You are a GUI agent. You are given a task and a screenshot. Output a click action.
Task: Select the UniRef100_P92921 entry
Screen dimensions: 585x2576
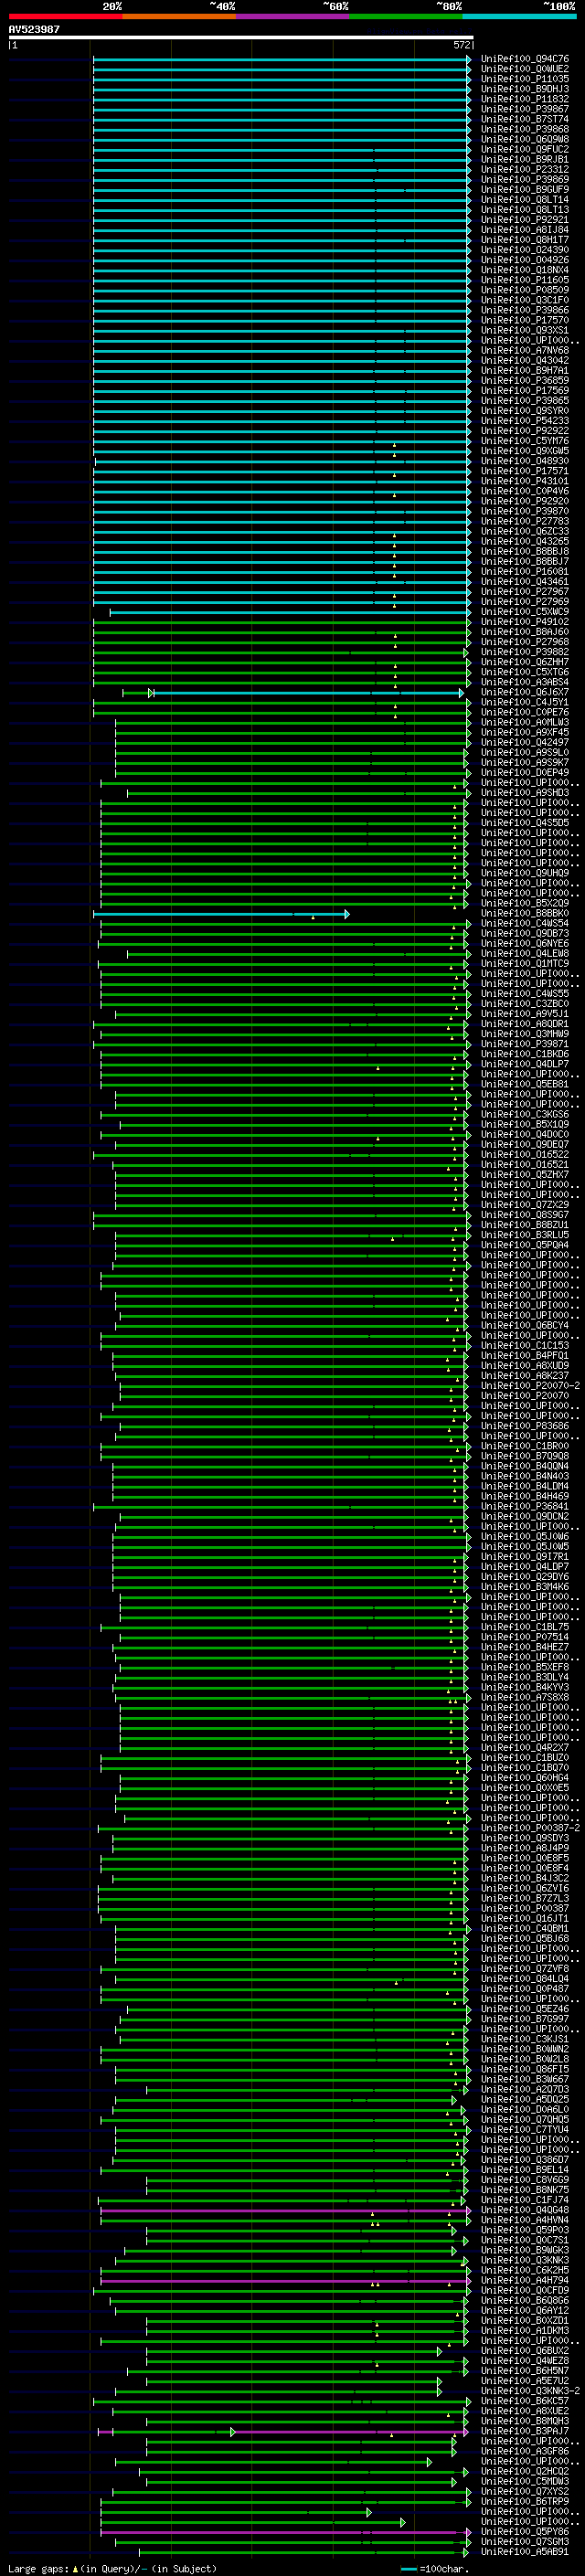[525, 220]
